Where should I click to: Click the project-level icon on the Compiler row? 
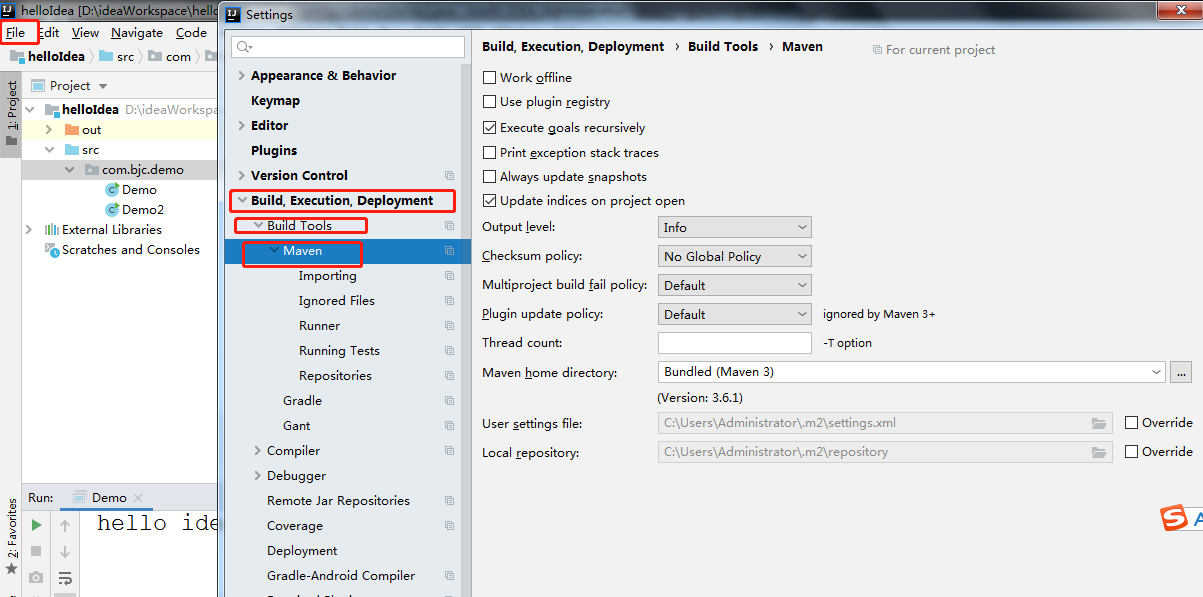(450, 451)
